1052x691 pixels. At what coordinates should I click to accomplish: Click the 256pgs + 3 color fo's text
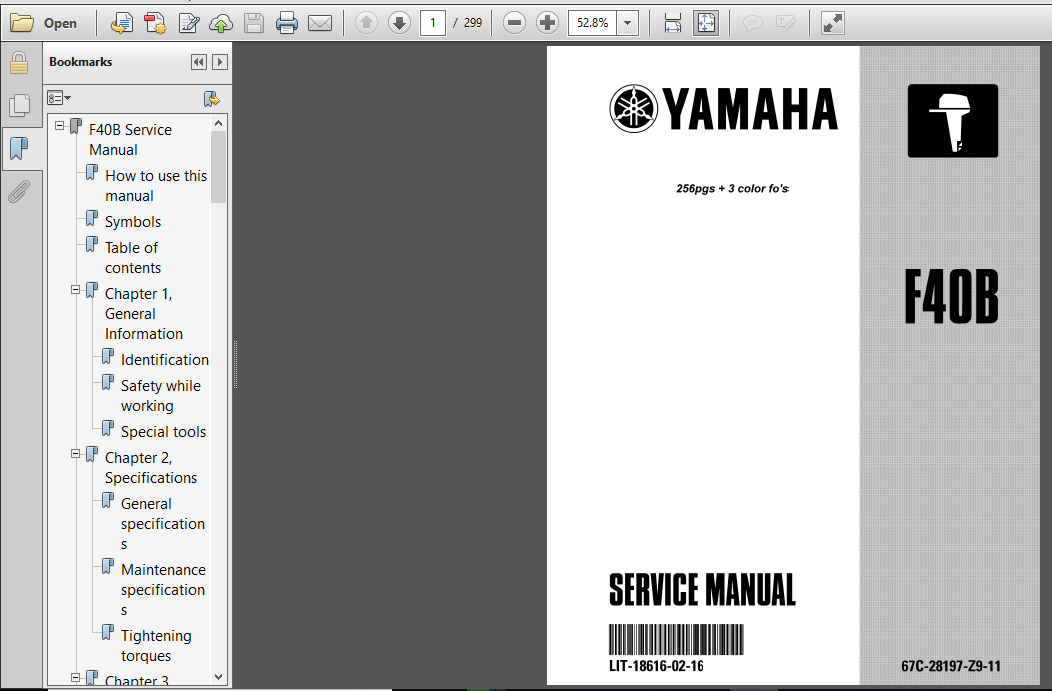pos(732,189)
